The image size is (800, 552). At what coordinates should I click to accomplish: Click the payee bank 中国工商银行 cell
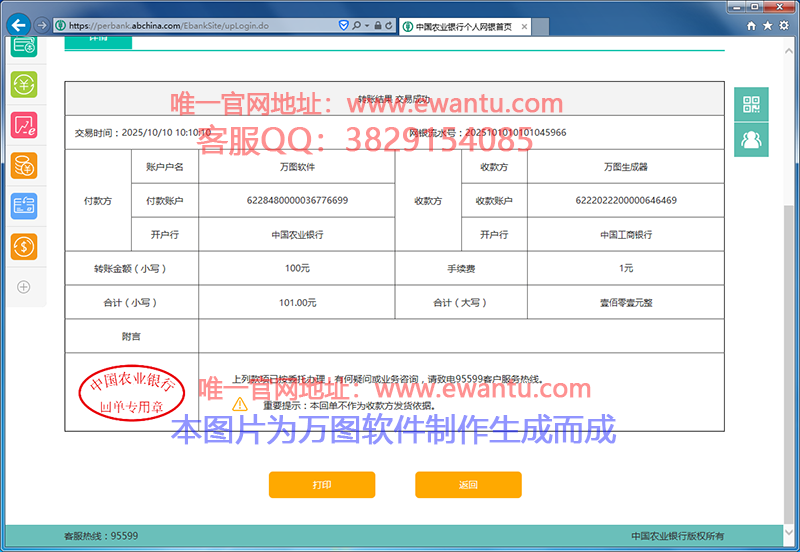[x=626, y=235]
